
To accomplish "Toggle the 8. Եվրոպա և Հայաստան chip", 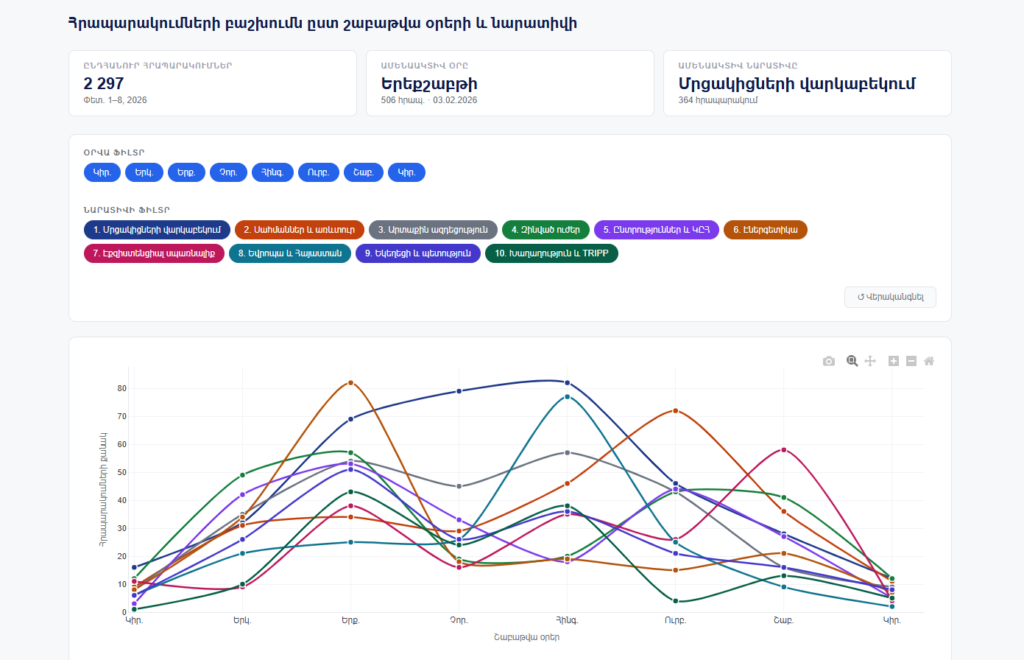I will (289, 254).
